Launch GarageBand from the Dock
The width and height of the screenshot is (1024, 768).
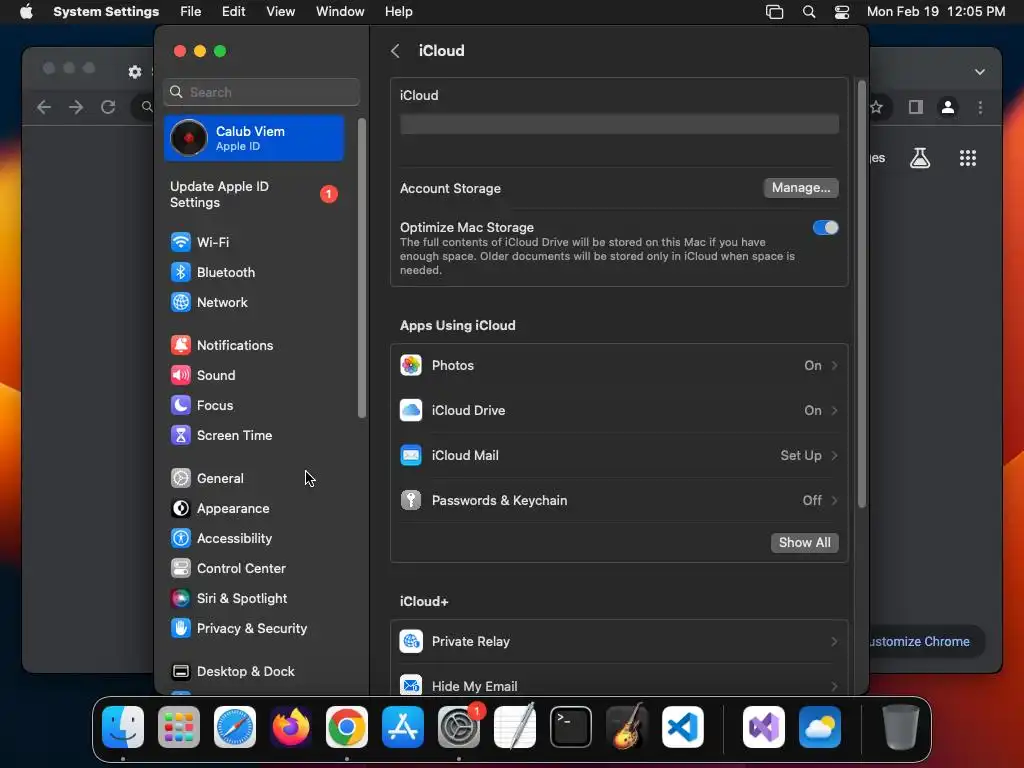coord(627,727)
